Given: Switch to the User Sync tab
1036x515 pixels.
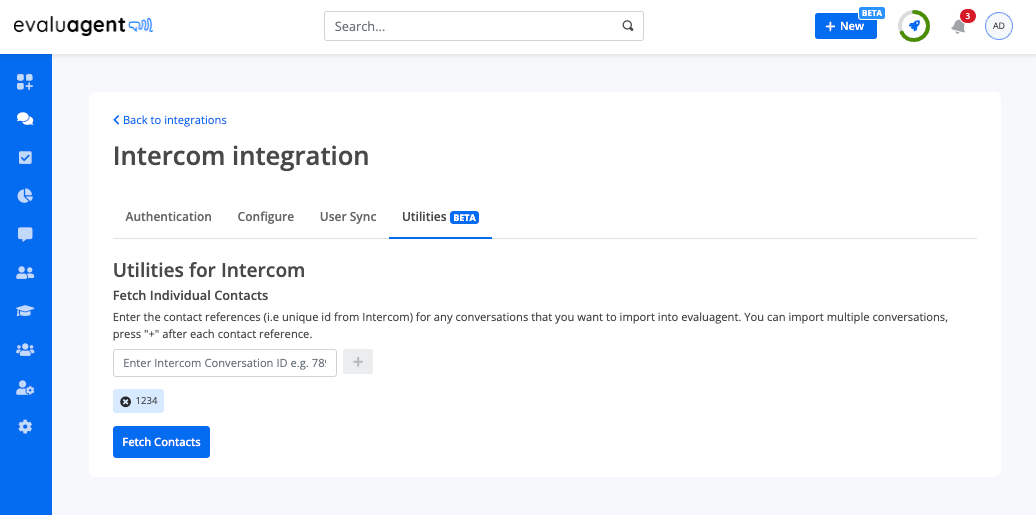Looking at the screenshot, I should tap(348, 217).
